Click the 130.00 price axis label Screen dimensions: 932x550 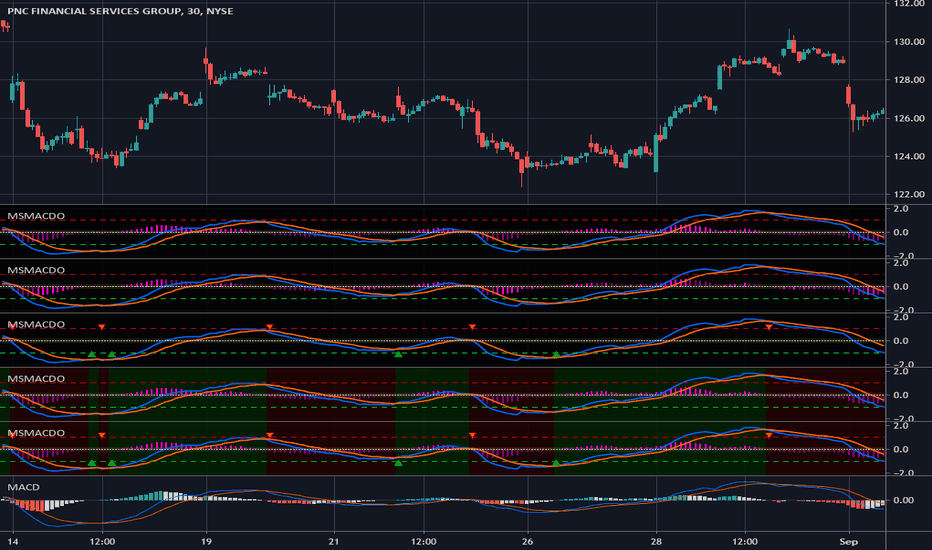point(909,42)
